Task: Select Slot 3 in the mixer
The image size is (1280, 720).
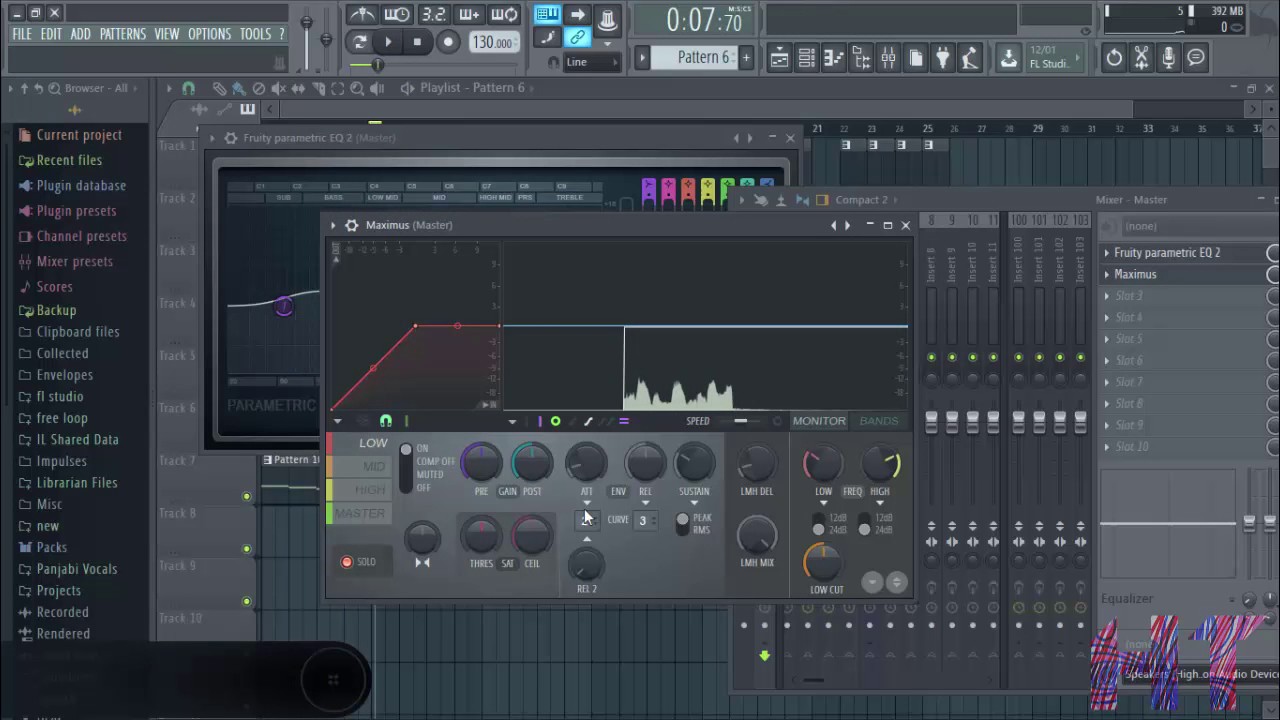Action: coord(1185,296)
